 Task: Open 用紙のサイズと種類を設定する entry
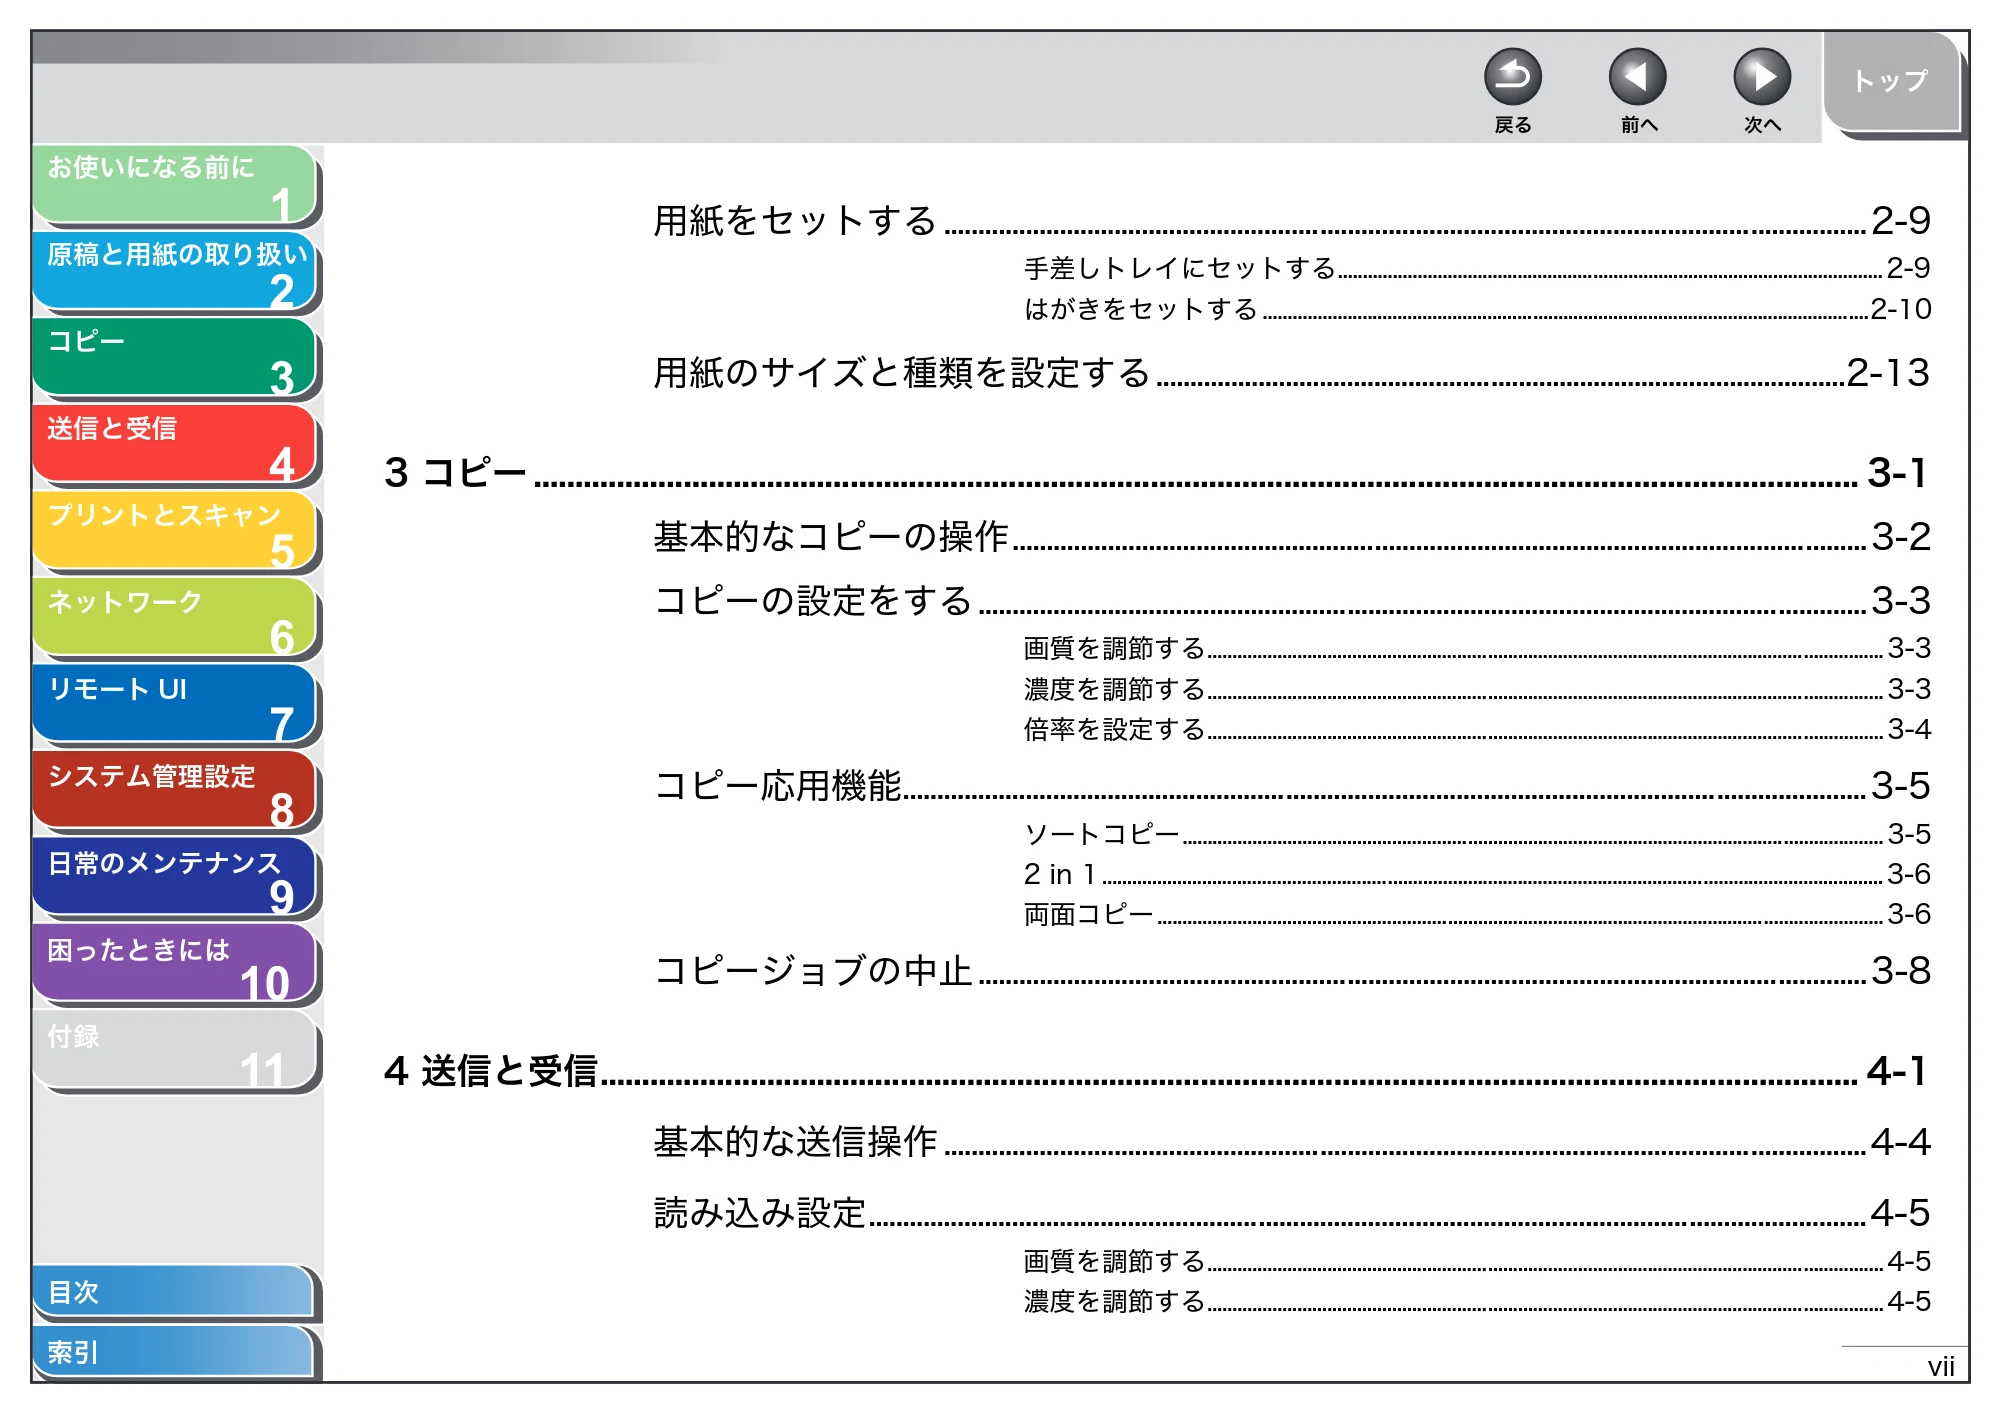[x=1291, y=373]
